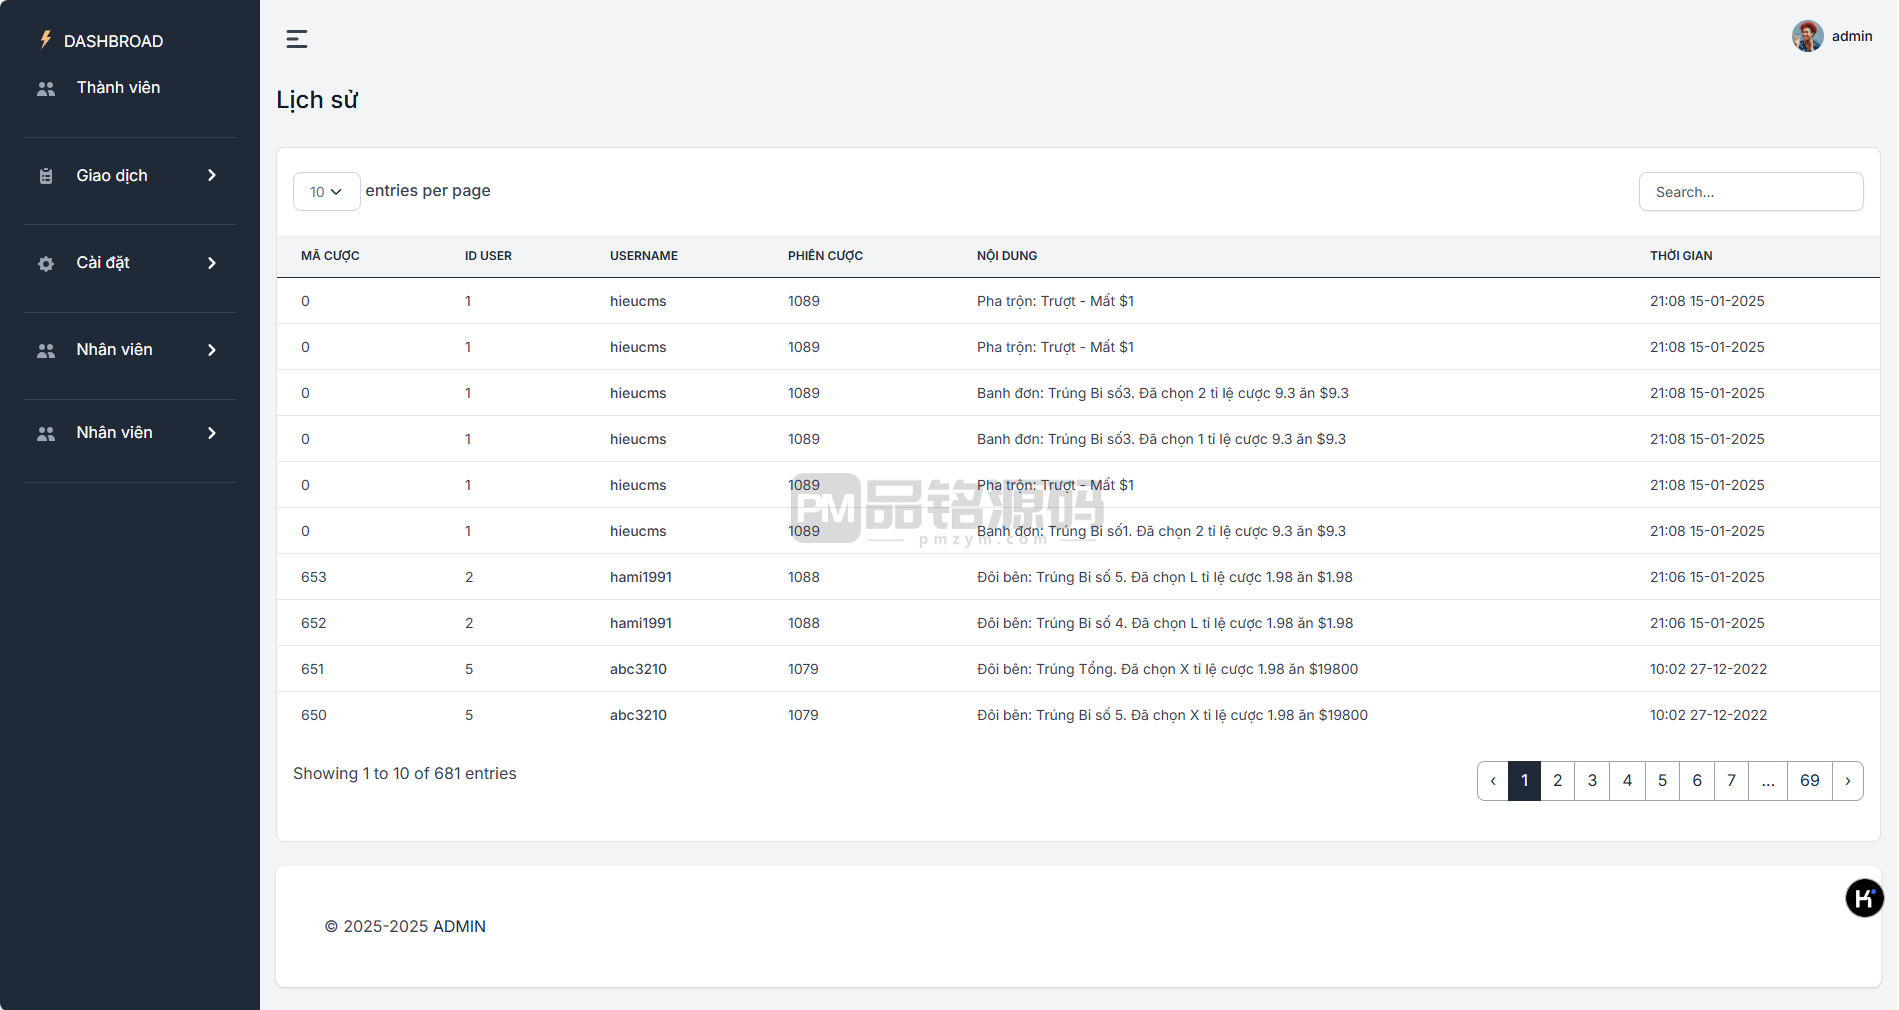Sort by the NỘI DUNG column header
Screen dimensions: 1899x1010
[1007, 256]
